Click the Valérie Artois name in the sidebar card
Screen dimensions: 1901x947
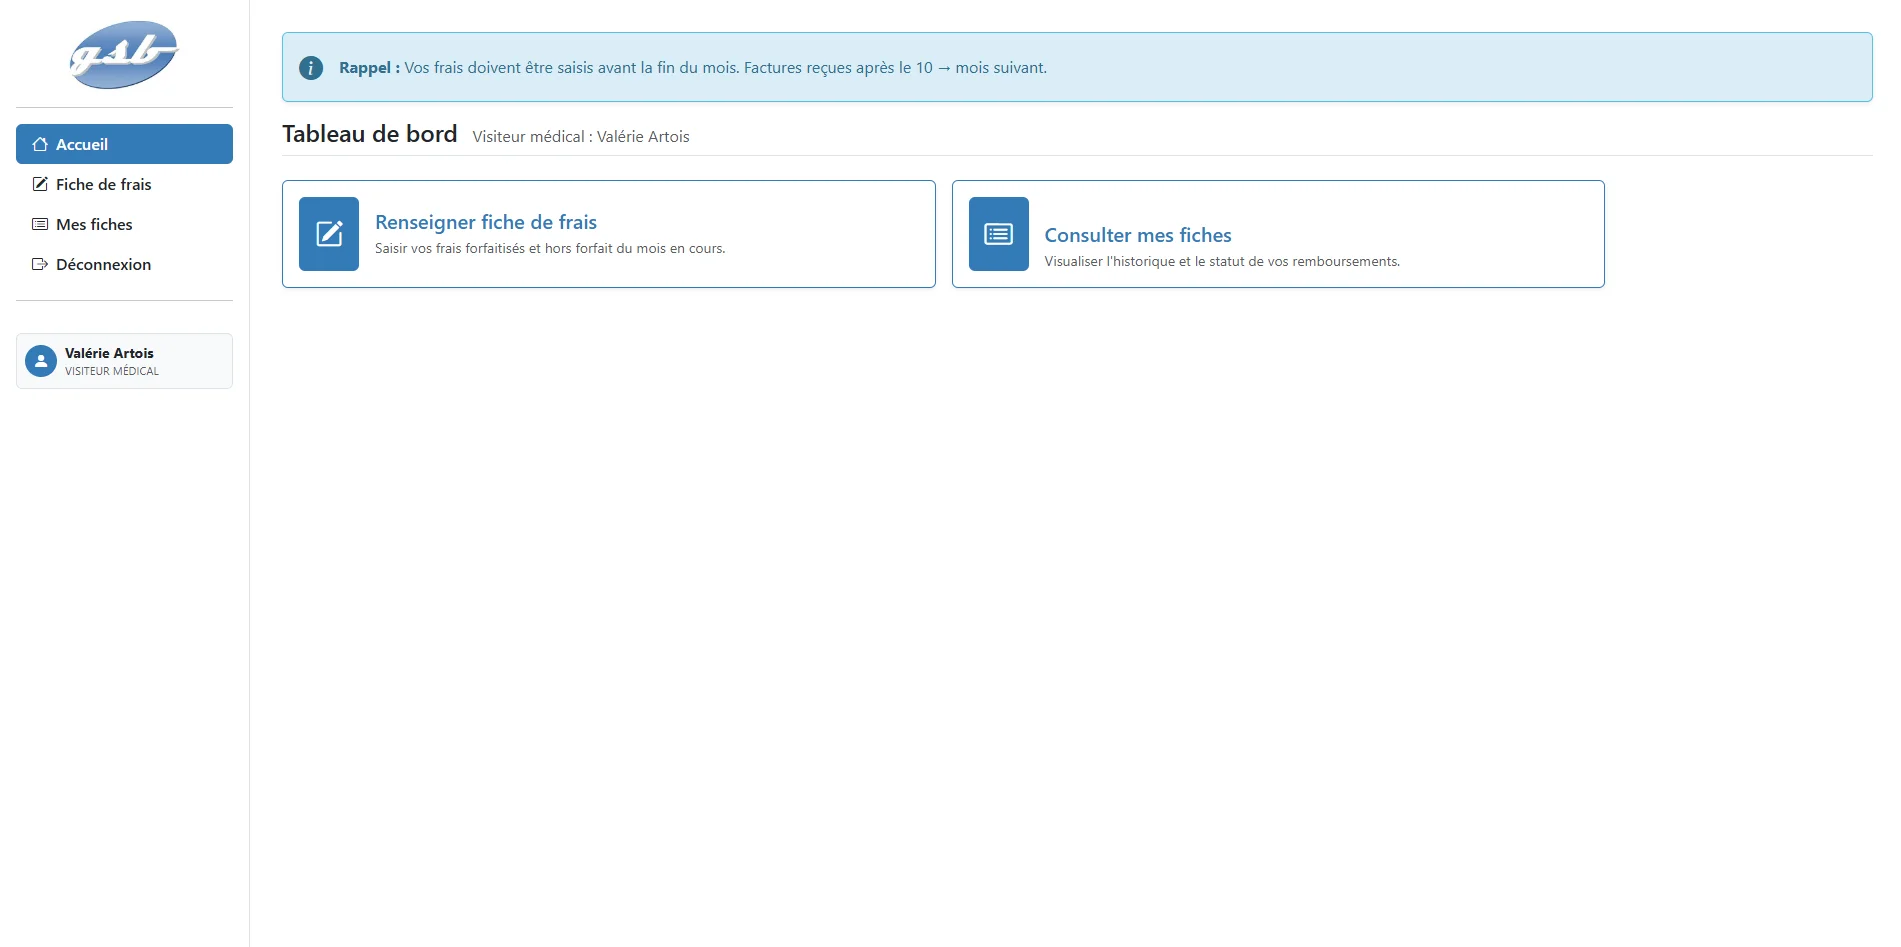(109, 353)
